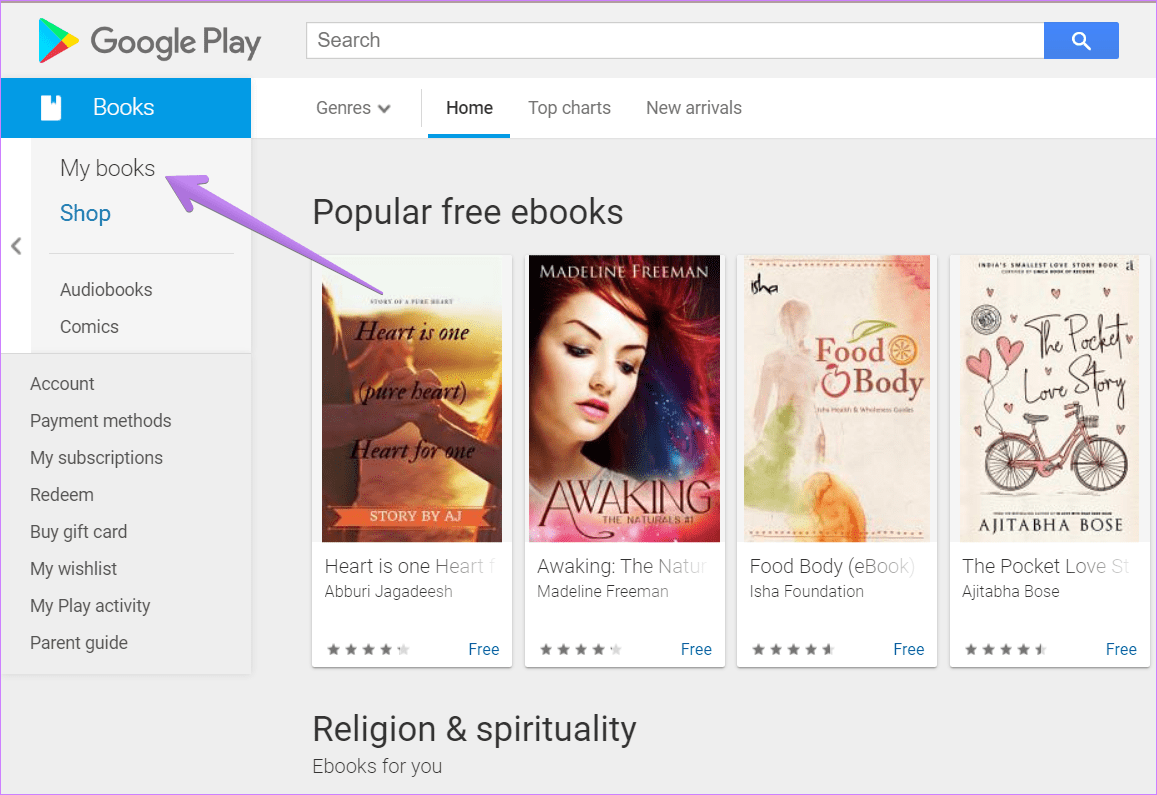Go to Account settings
Screen dimensions: 1157x795
(x=62, y=384)
